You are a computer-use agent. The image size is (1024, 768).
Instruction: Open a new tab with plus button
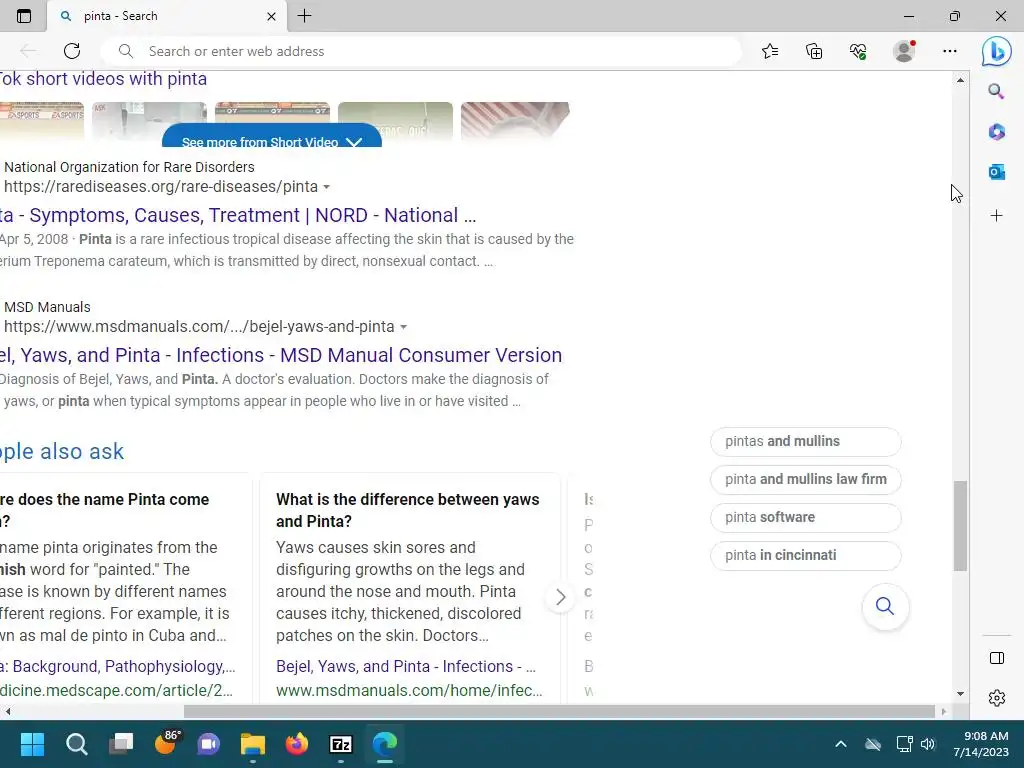tap(304, 16)
